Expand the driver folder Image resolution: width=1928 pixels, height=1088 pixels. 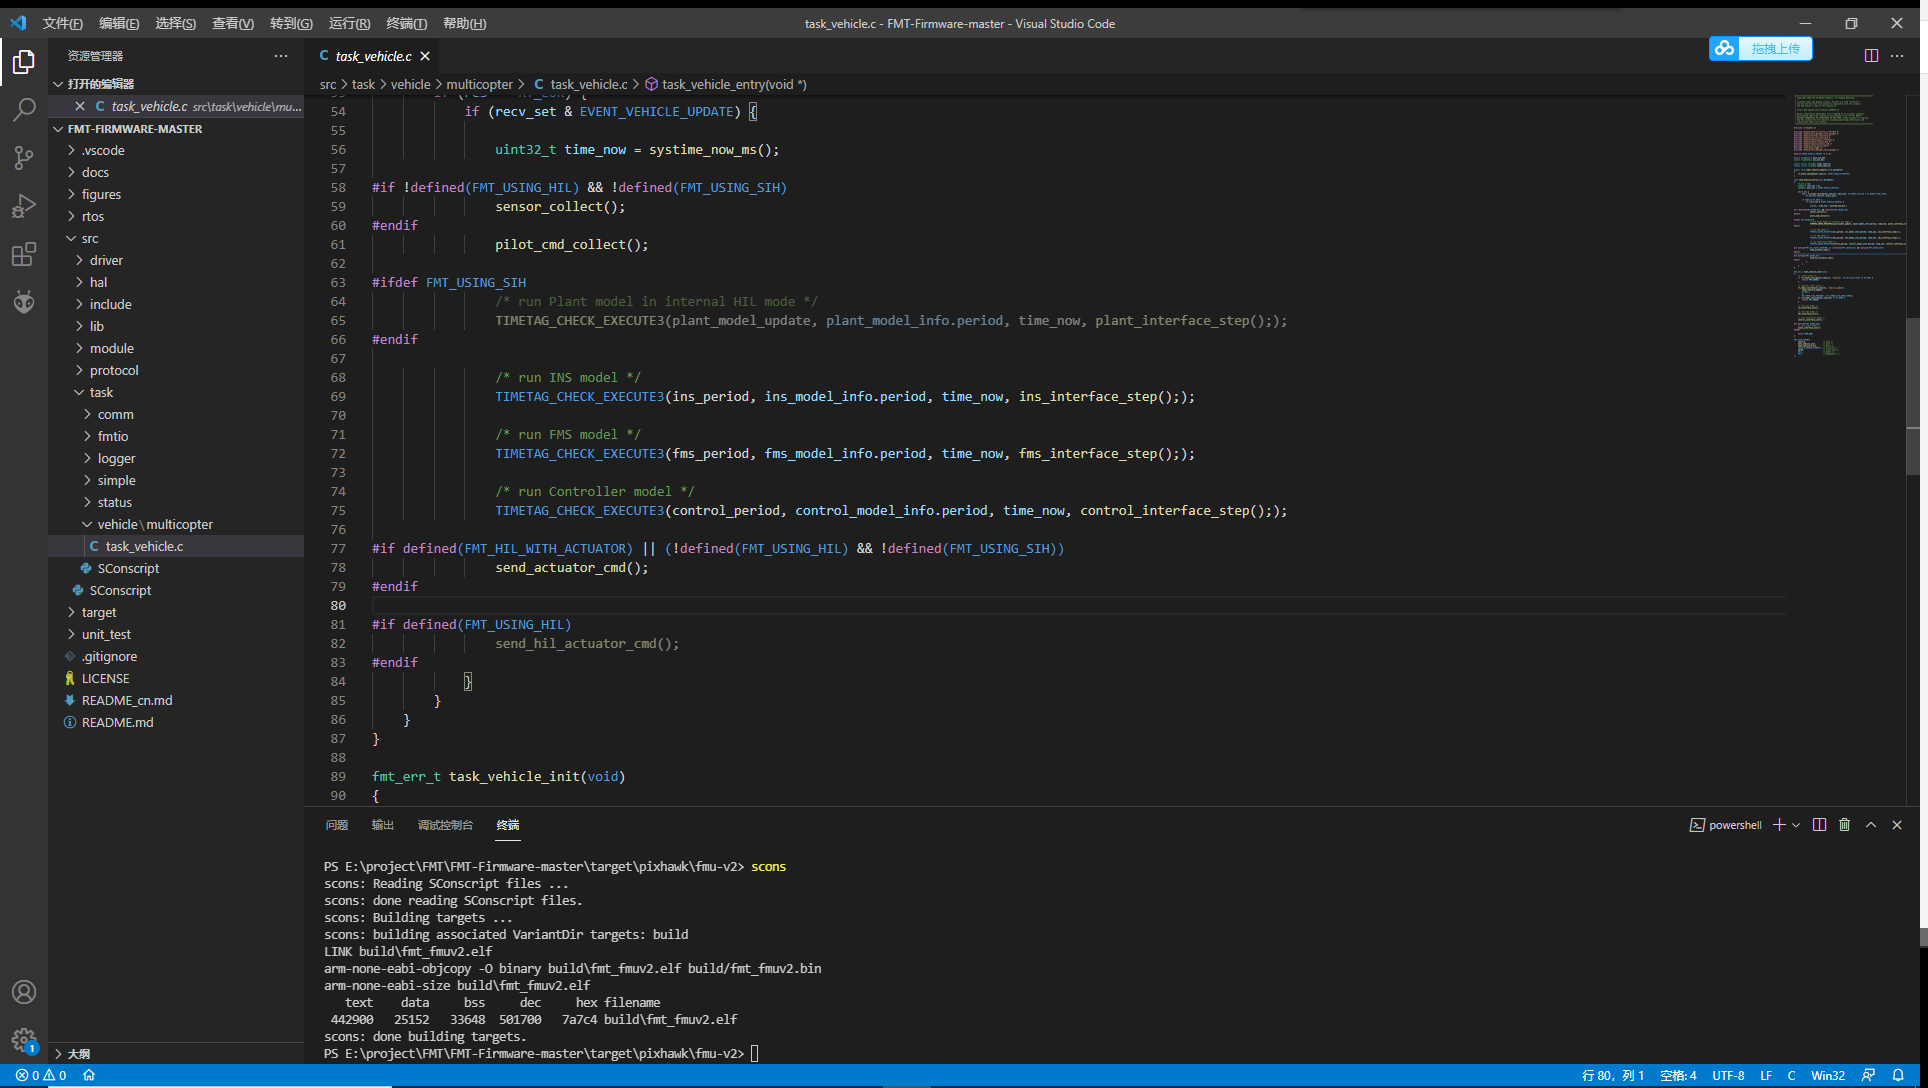(x=106, y=260)
